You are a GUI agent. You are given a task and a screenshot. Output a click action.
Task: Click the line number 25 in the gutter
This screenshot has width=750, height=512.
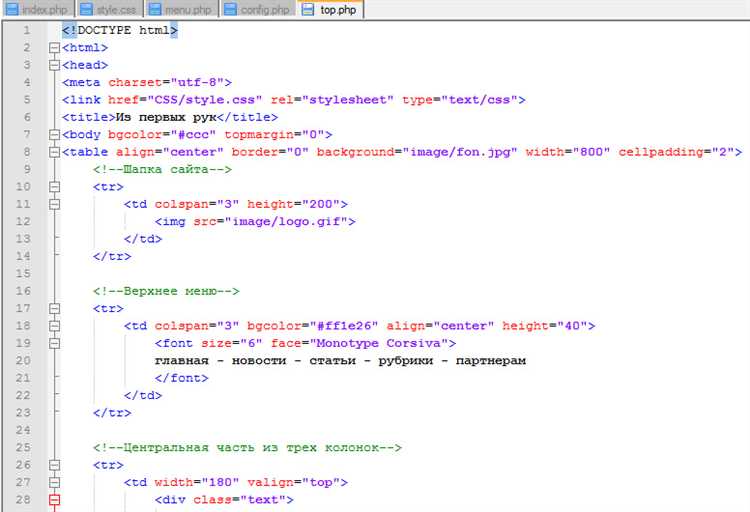point(24,447)
